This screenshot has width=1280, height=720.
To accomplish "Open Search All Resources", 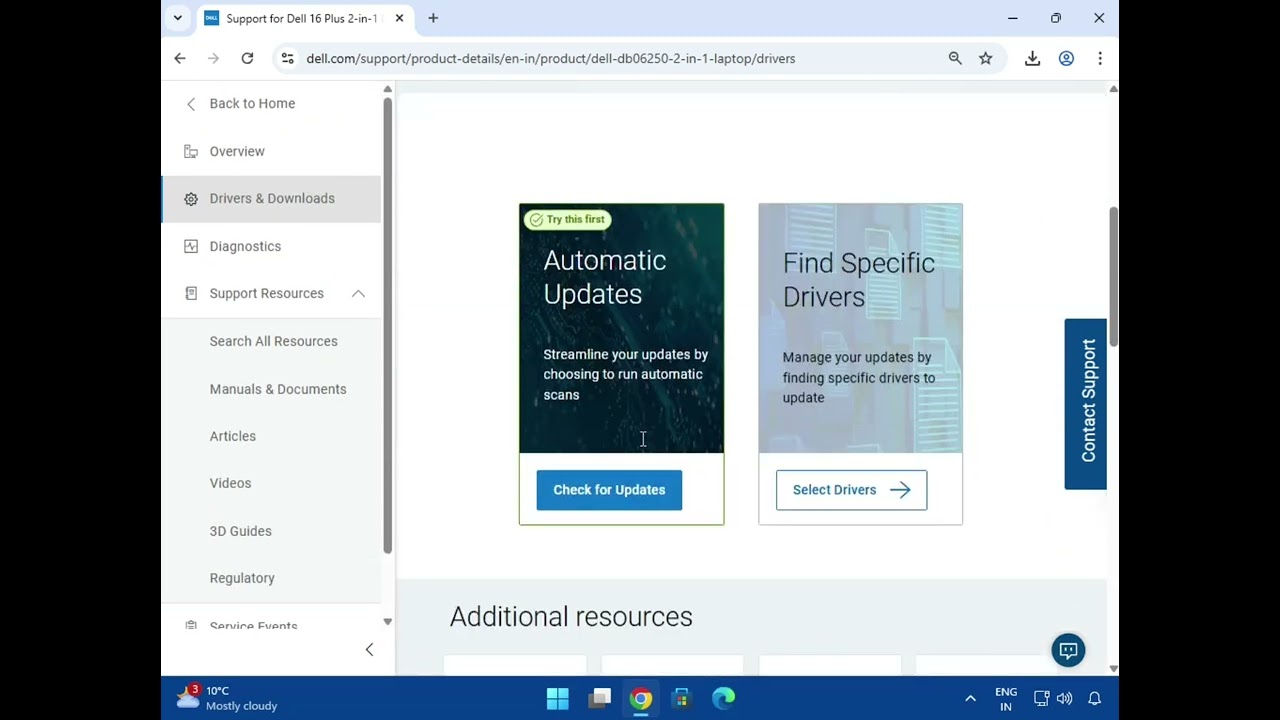I will [273, 341].
